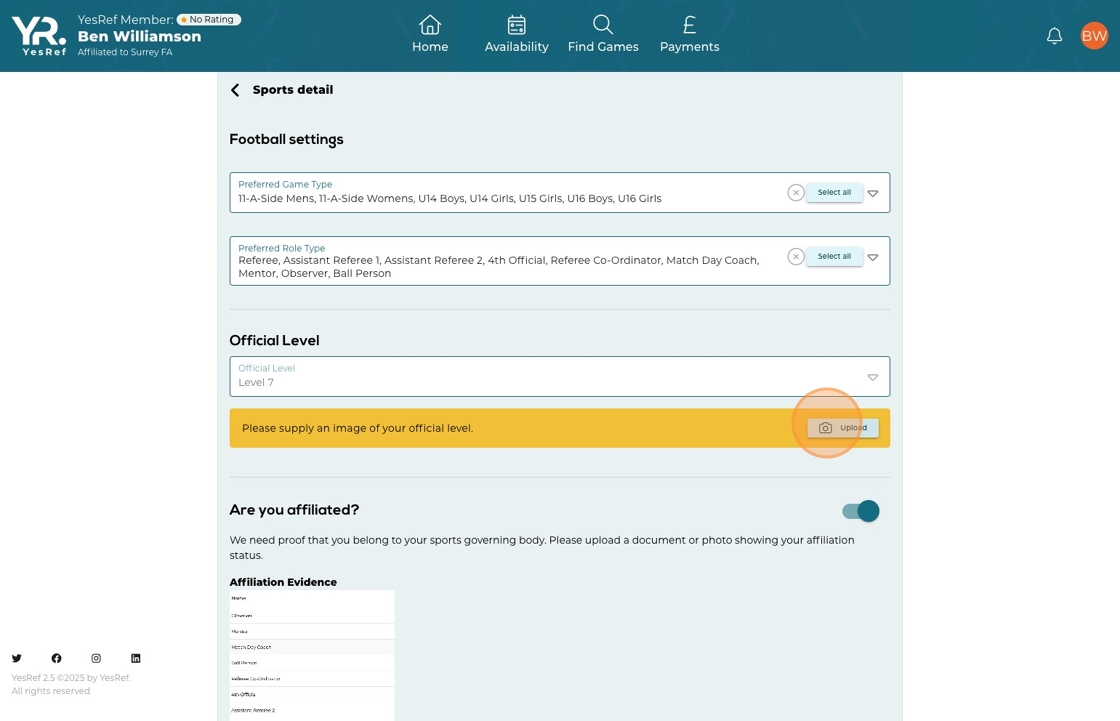1120x721 pixels.
Task: Expand the Preferred Game Type dropdown
Action: (x=873, y=193)
